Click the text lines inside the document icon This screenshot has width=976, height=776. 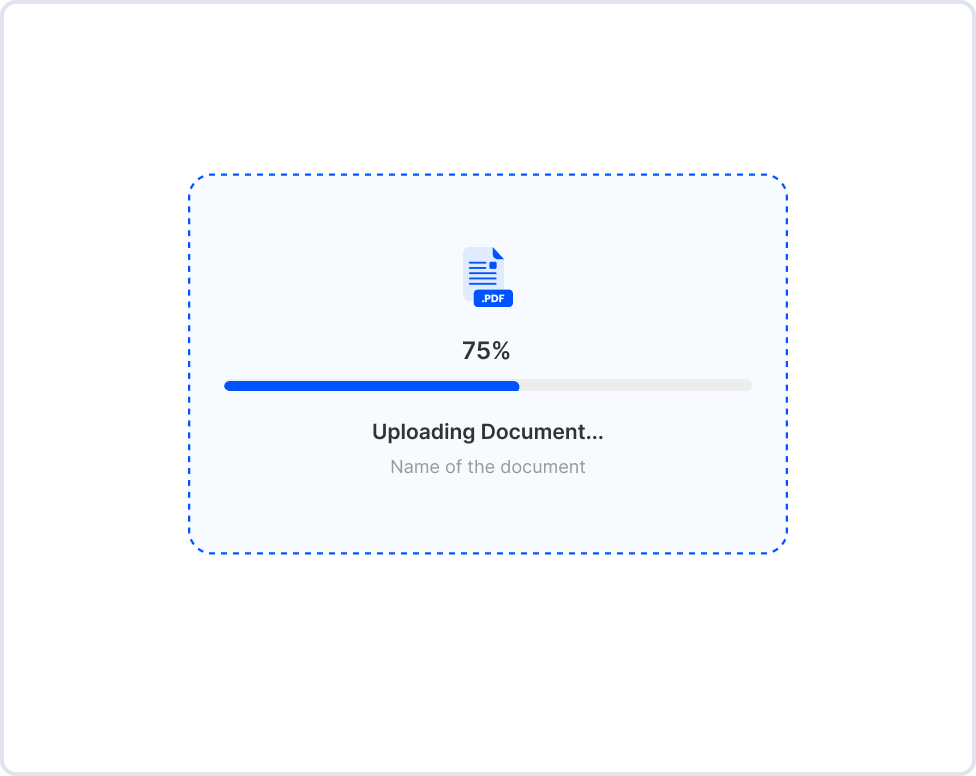481,274
